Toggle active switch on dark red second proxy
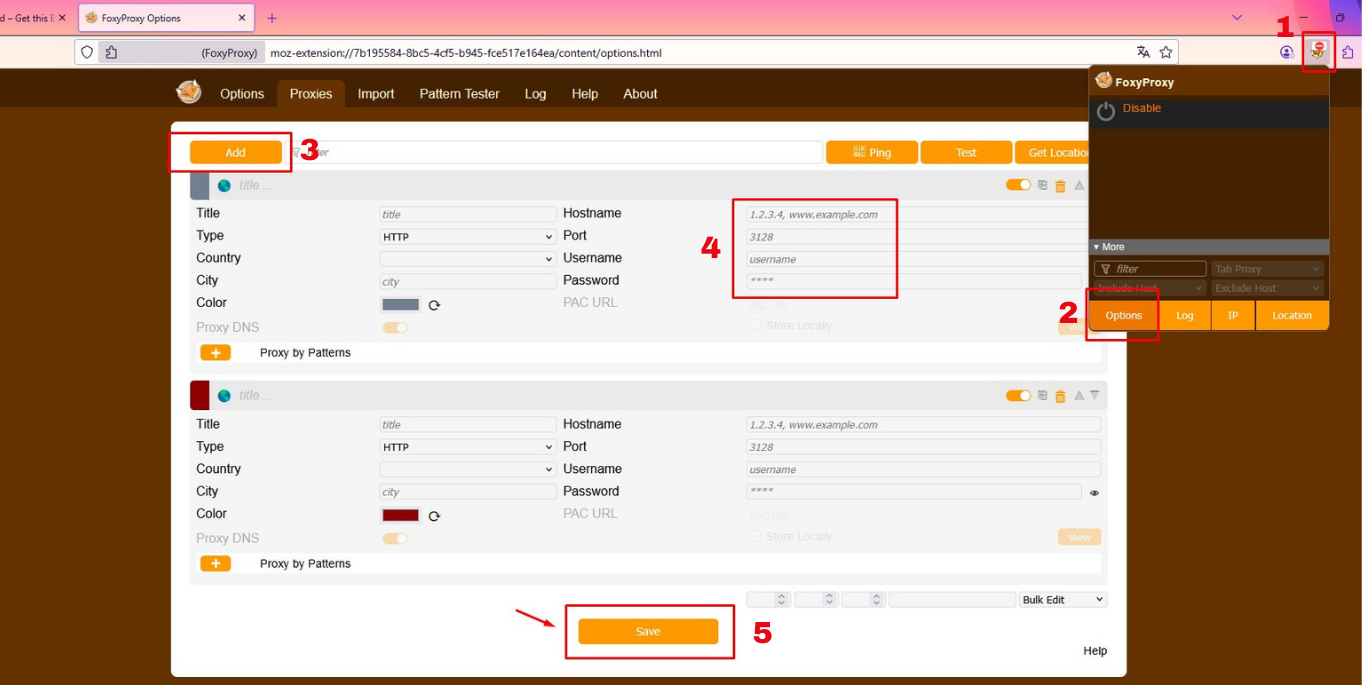 point(1018,396)
